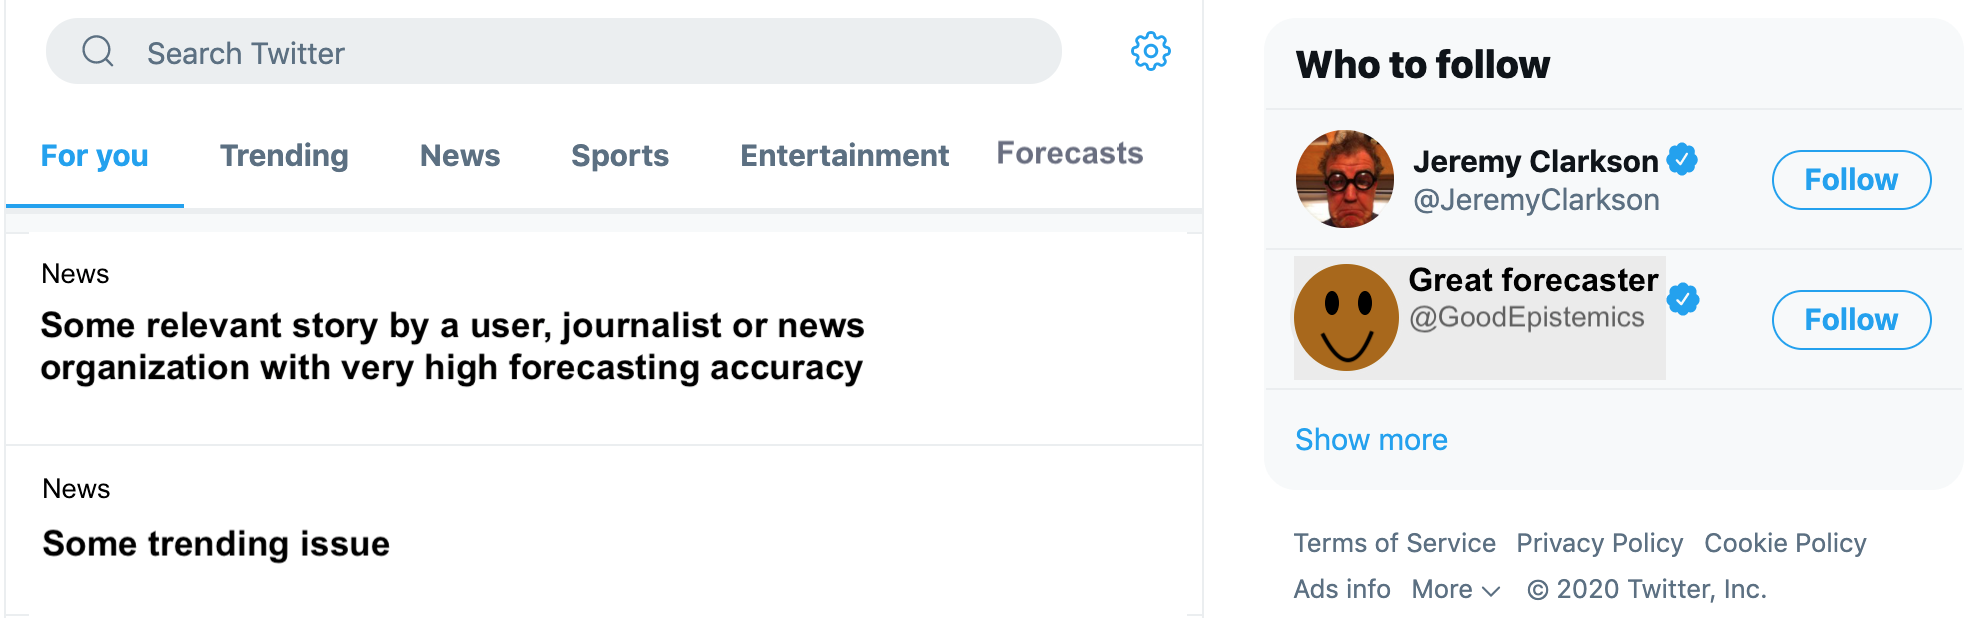This screenshot has width=1966, height=618.
Task: Open the Great forecaster smiley avatar
Action: 1346,317
